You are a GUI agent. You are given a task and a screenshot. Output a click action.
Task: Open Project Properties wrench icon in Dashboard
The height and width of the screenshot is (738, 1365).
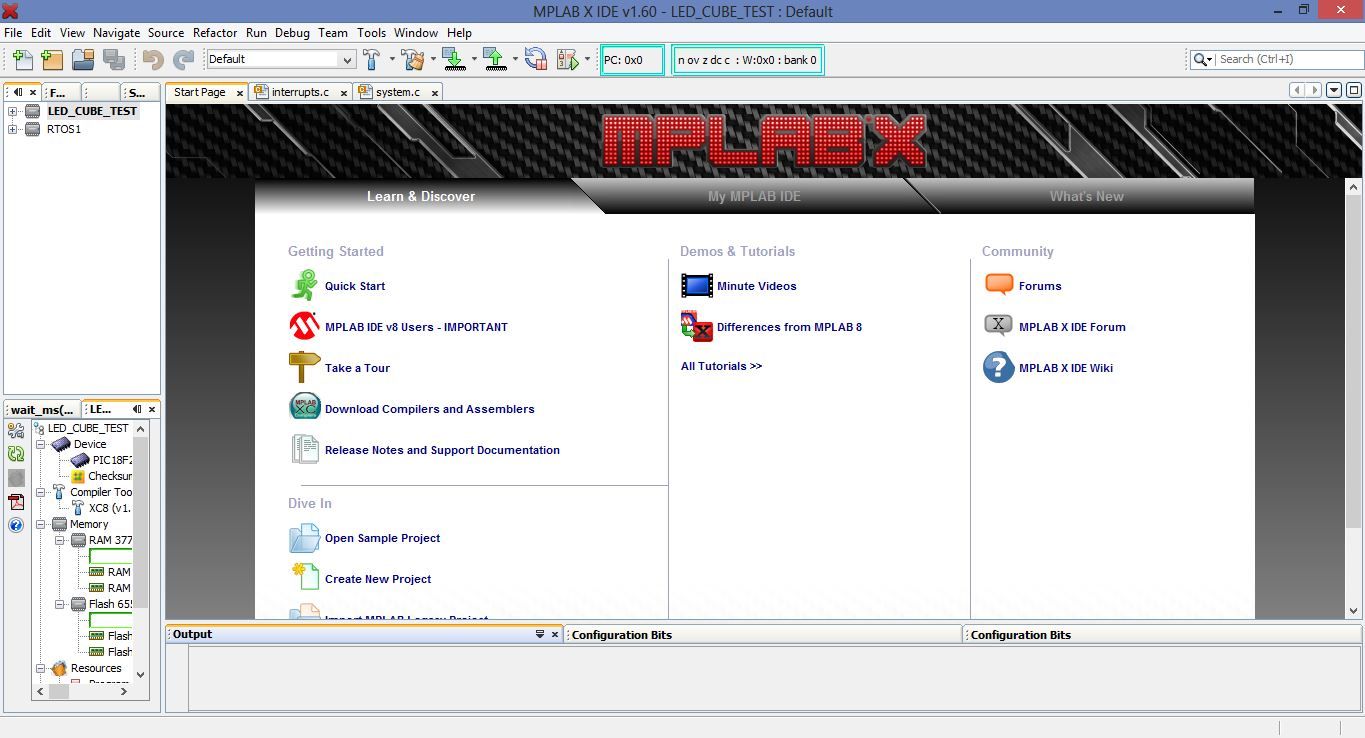pos(14,430)
